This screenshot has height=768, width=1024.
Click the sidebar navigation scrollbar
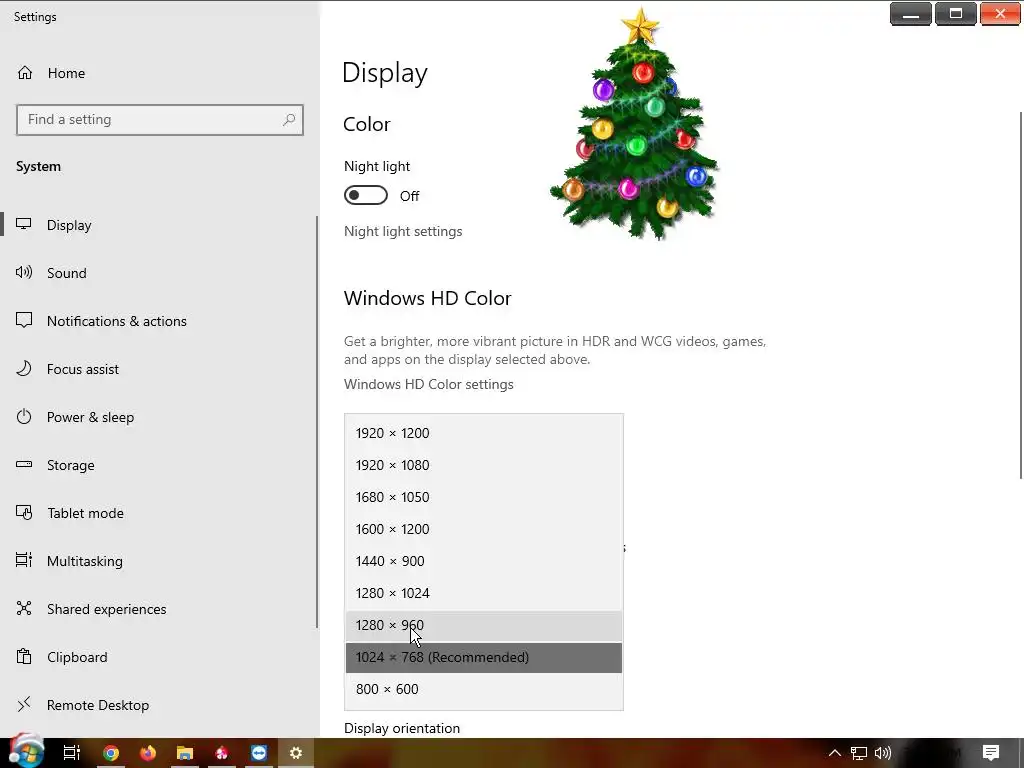pos(317,422)
